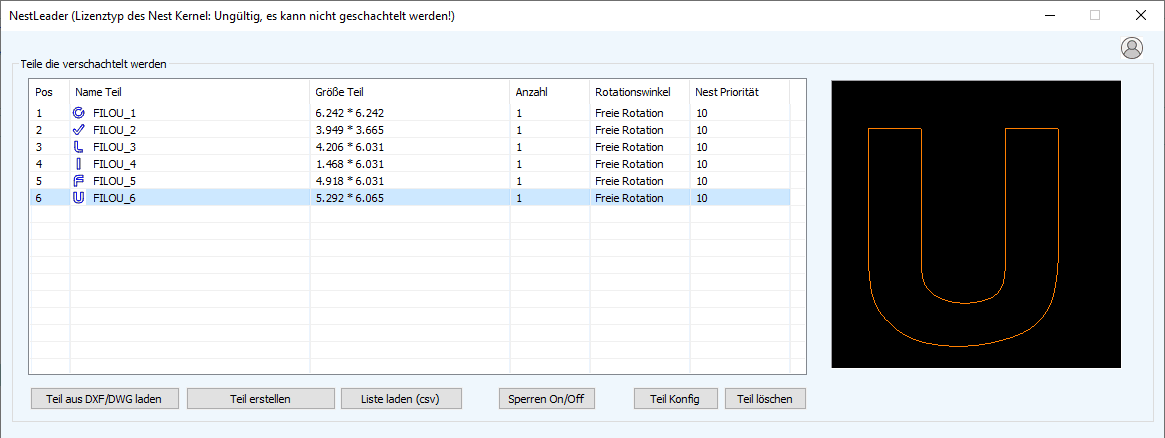
Task: Click the I-shaped FILOU_4 part icon
Action: click(79, 164)
